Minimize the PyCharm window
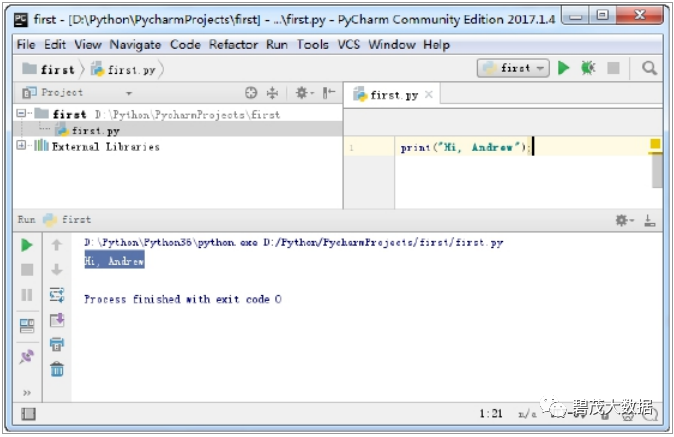This screenshot has width=674, height=437. 576,15
